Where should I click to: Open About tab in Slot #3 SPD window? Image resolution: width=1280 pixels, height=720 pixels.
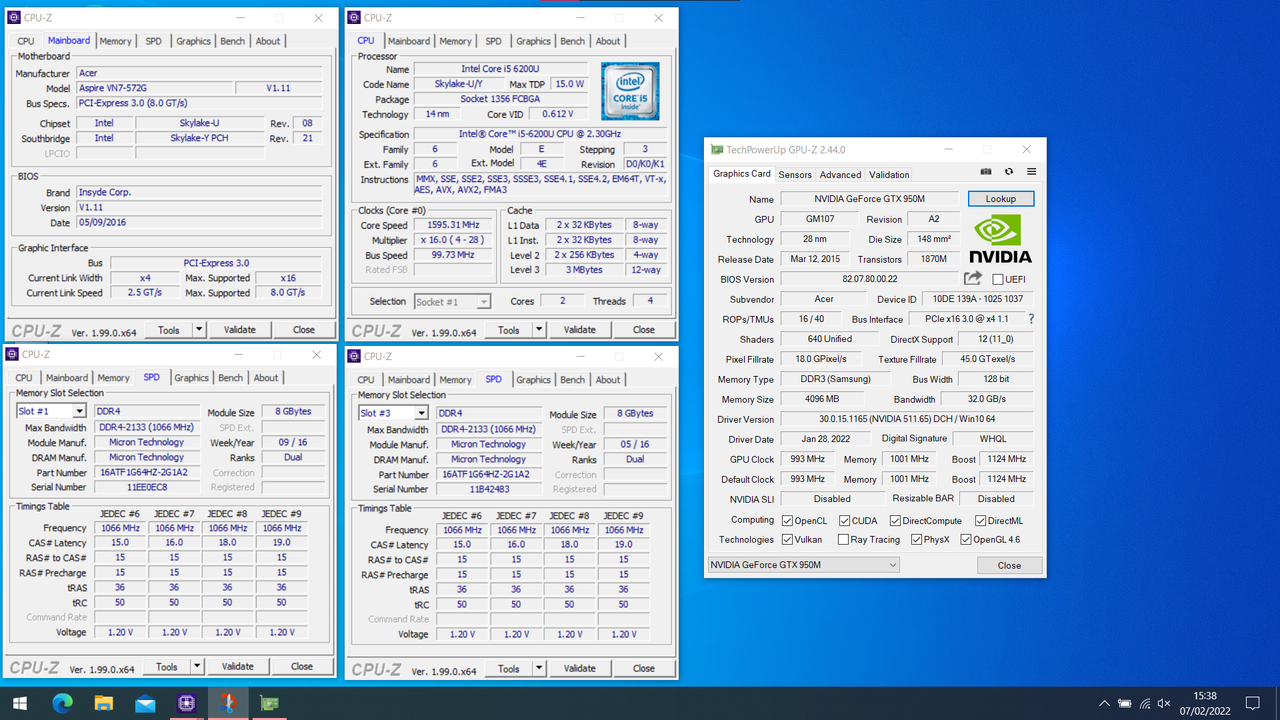click(x=608, y=380)
